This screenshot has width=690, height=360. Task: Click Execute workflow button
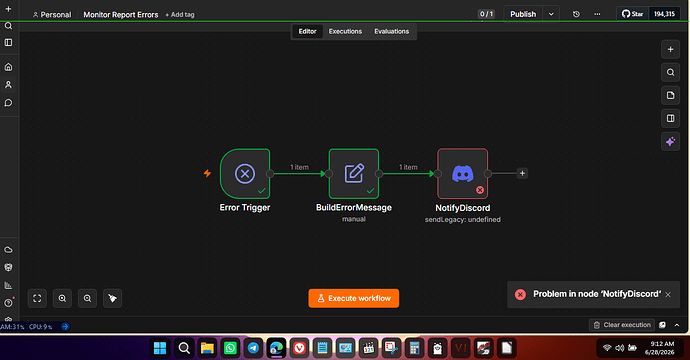pyautogui.click(x=354, y=298)
